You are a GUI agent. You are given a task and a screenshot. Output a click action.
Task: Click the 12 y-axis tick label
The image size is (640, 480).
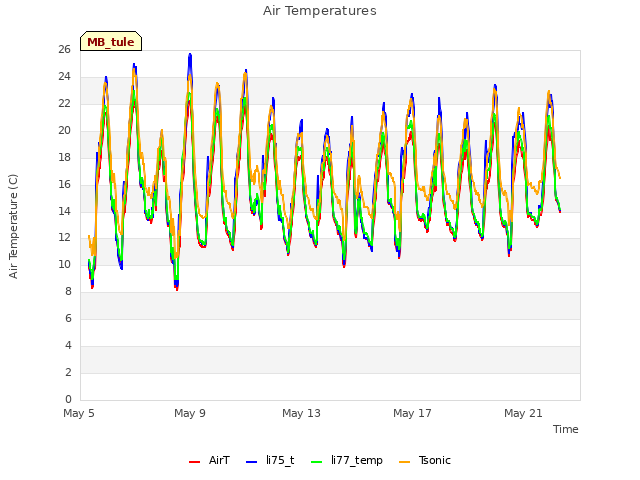pyautogui.click(x=64, y=237)
